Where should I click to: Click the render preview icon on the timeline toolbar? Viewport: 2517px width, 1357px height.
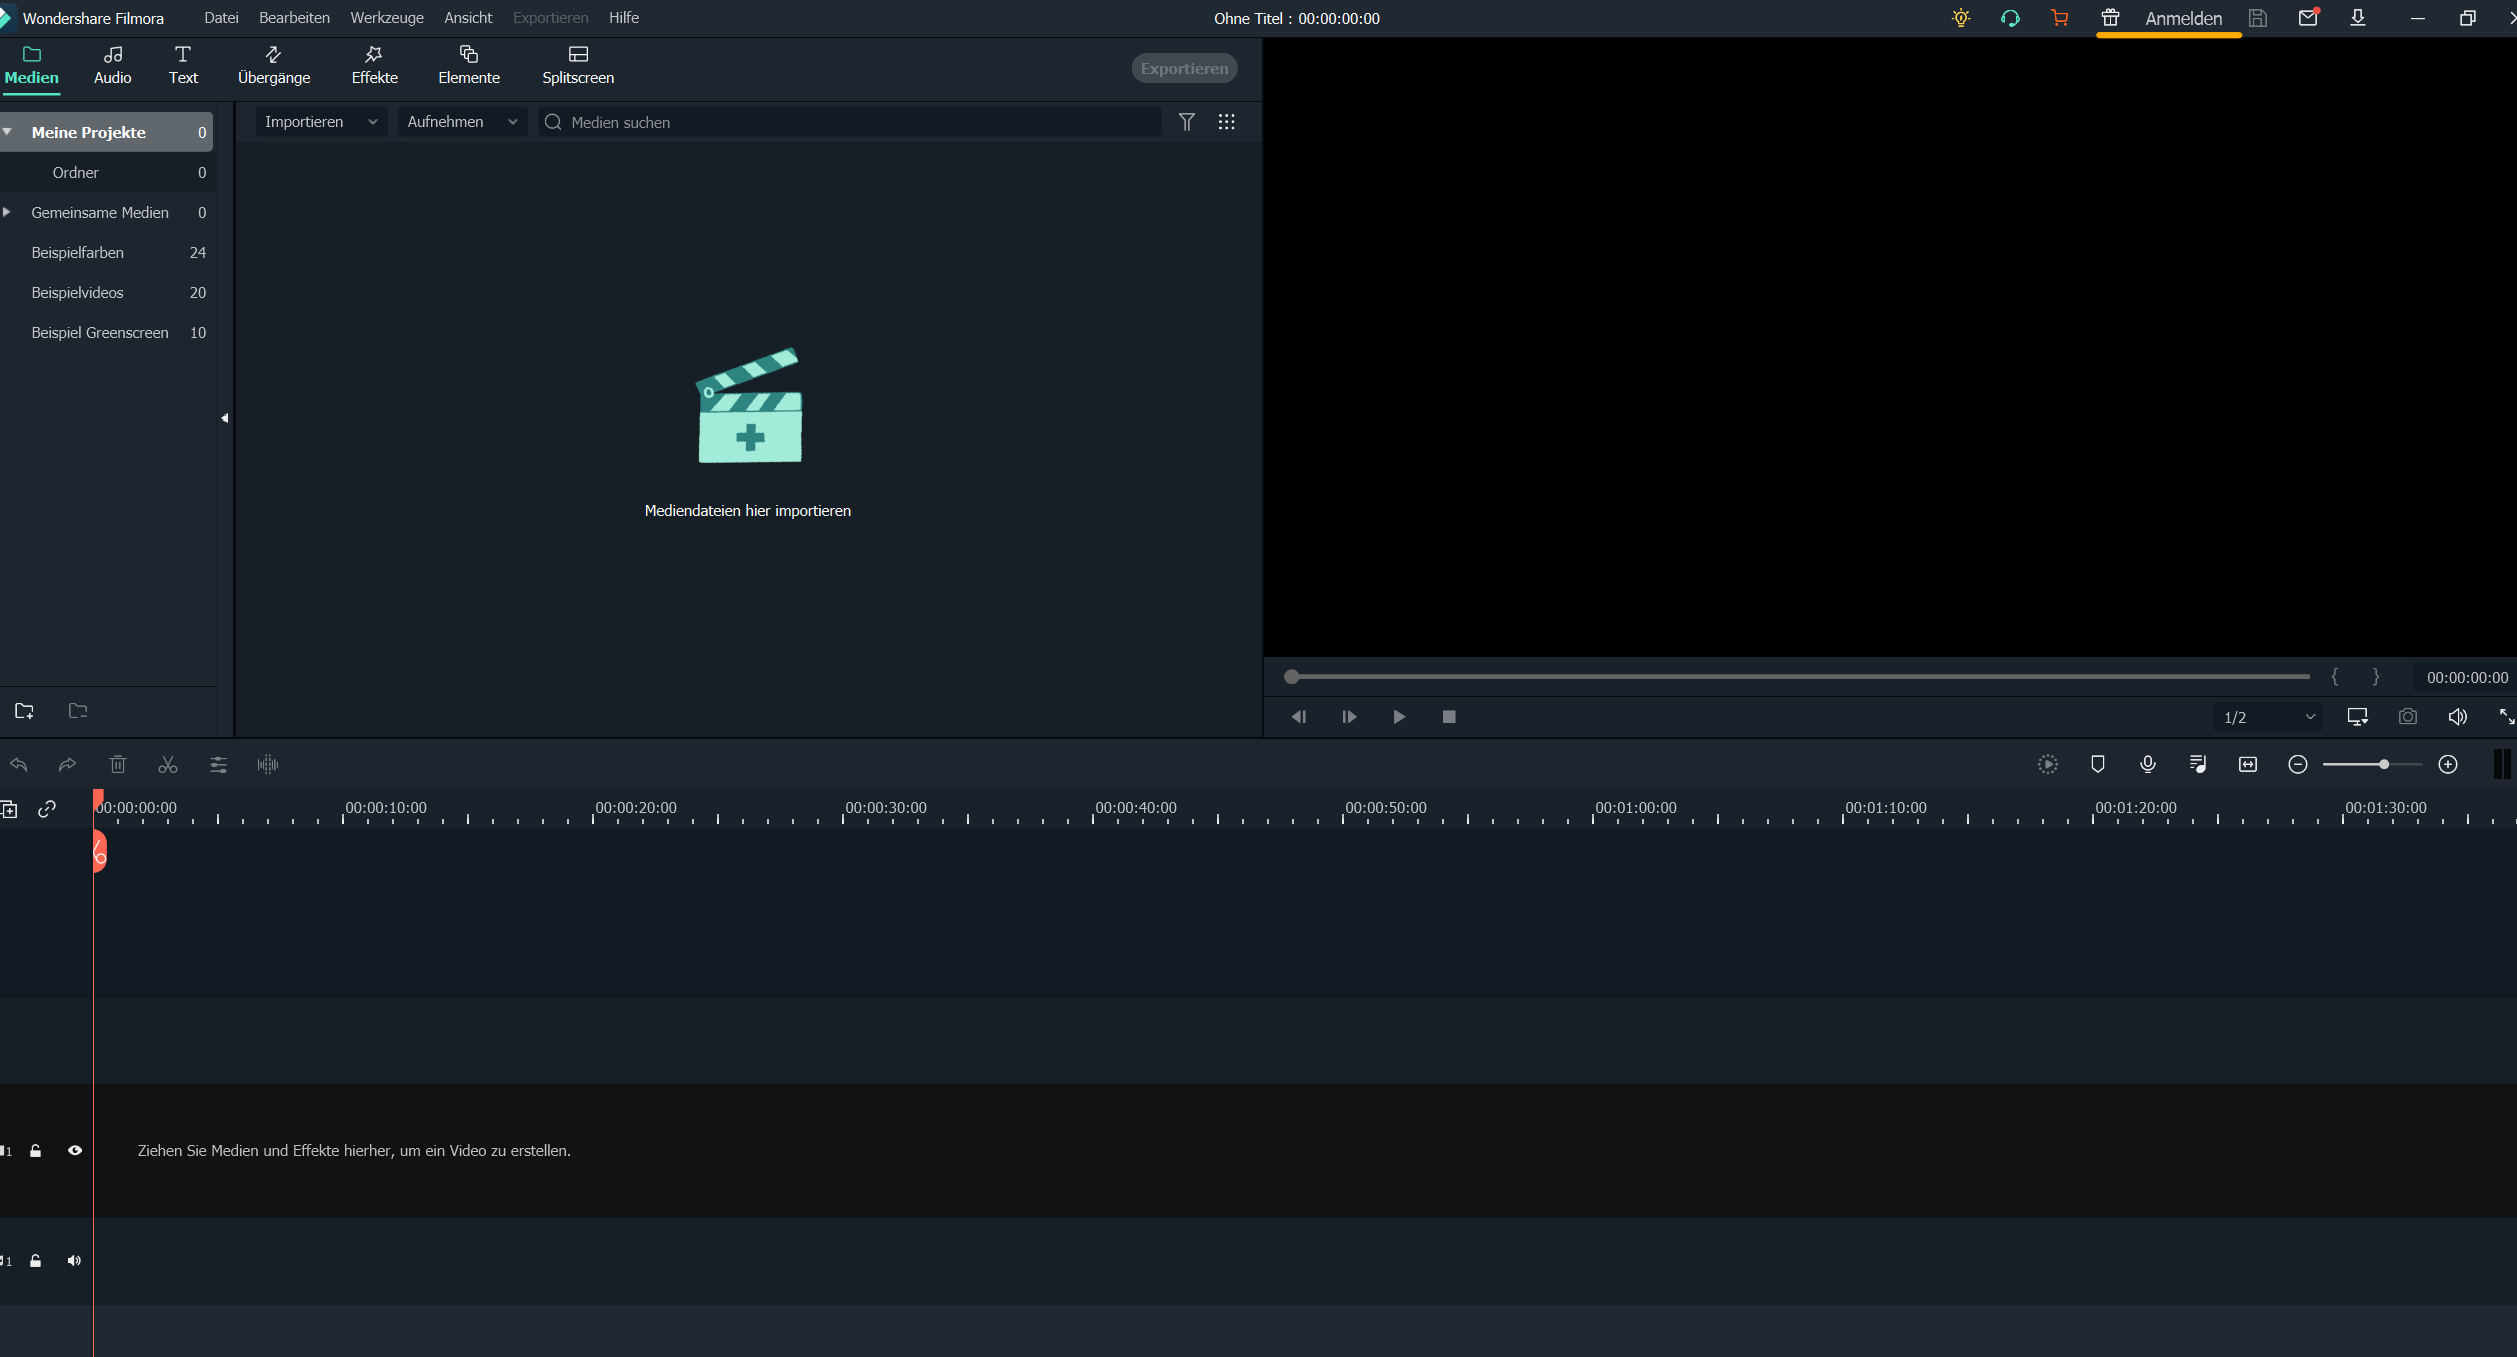point(2048,764)
